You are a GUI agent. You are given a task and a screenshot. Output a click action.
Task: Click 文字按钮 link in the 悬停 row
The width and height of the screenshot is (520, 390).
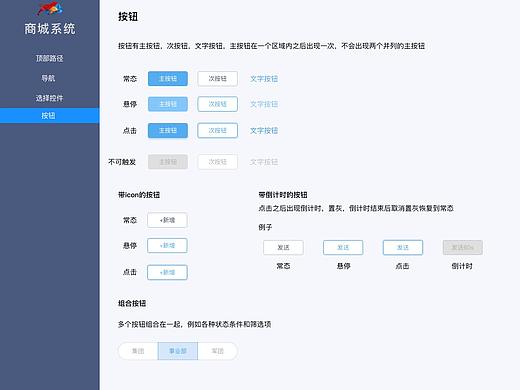tap(264, 104)
